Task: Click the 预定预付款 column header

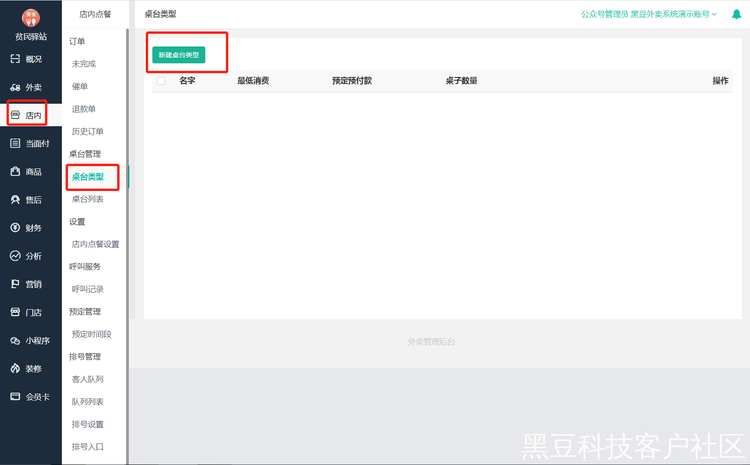Action: [x=352, y=80]
